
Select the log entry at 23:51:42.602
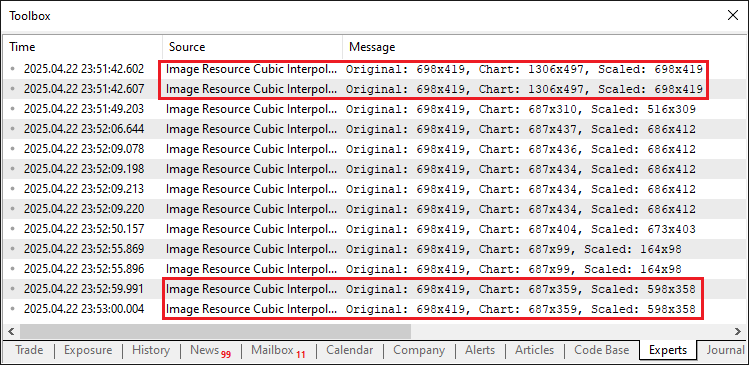[374, 69]
